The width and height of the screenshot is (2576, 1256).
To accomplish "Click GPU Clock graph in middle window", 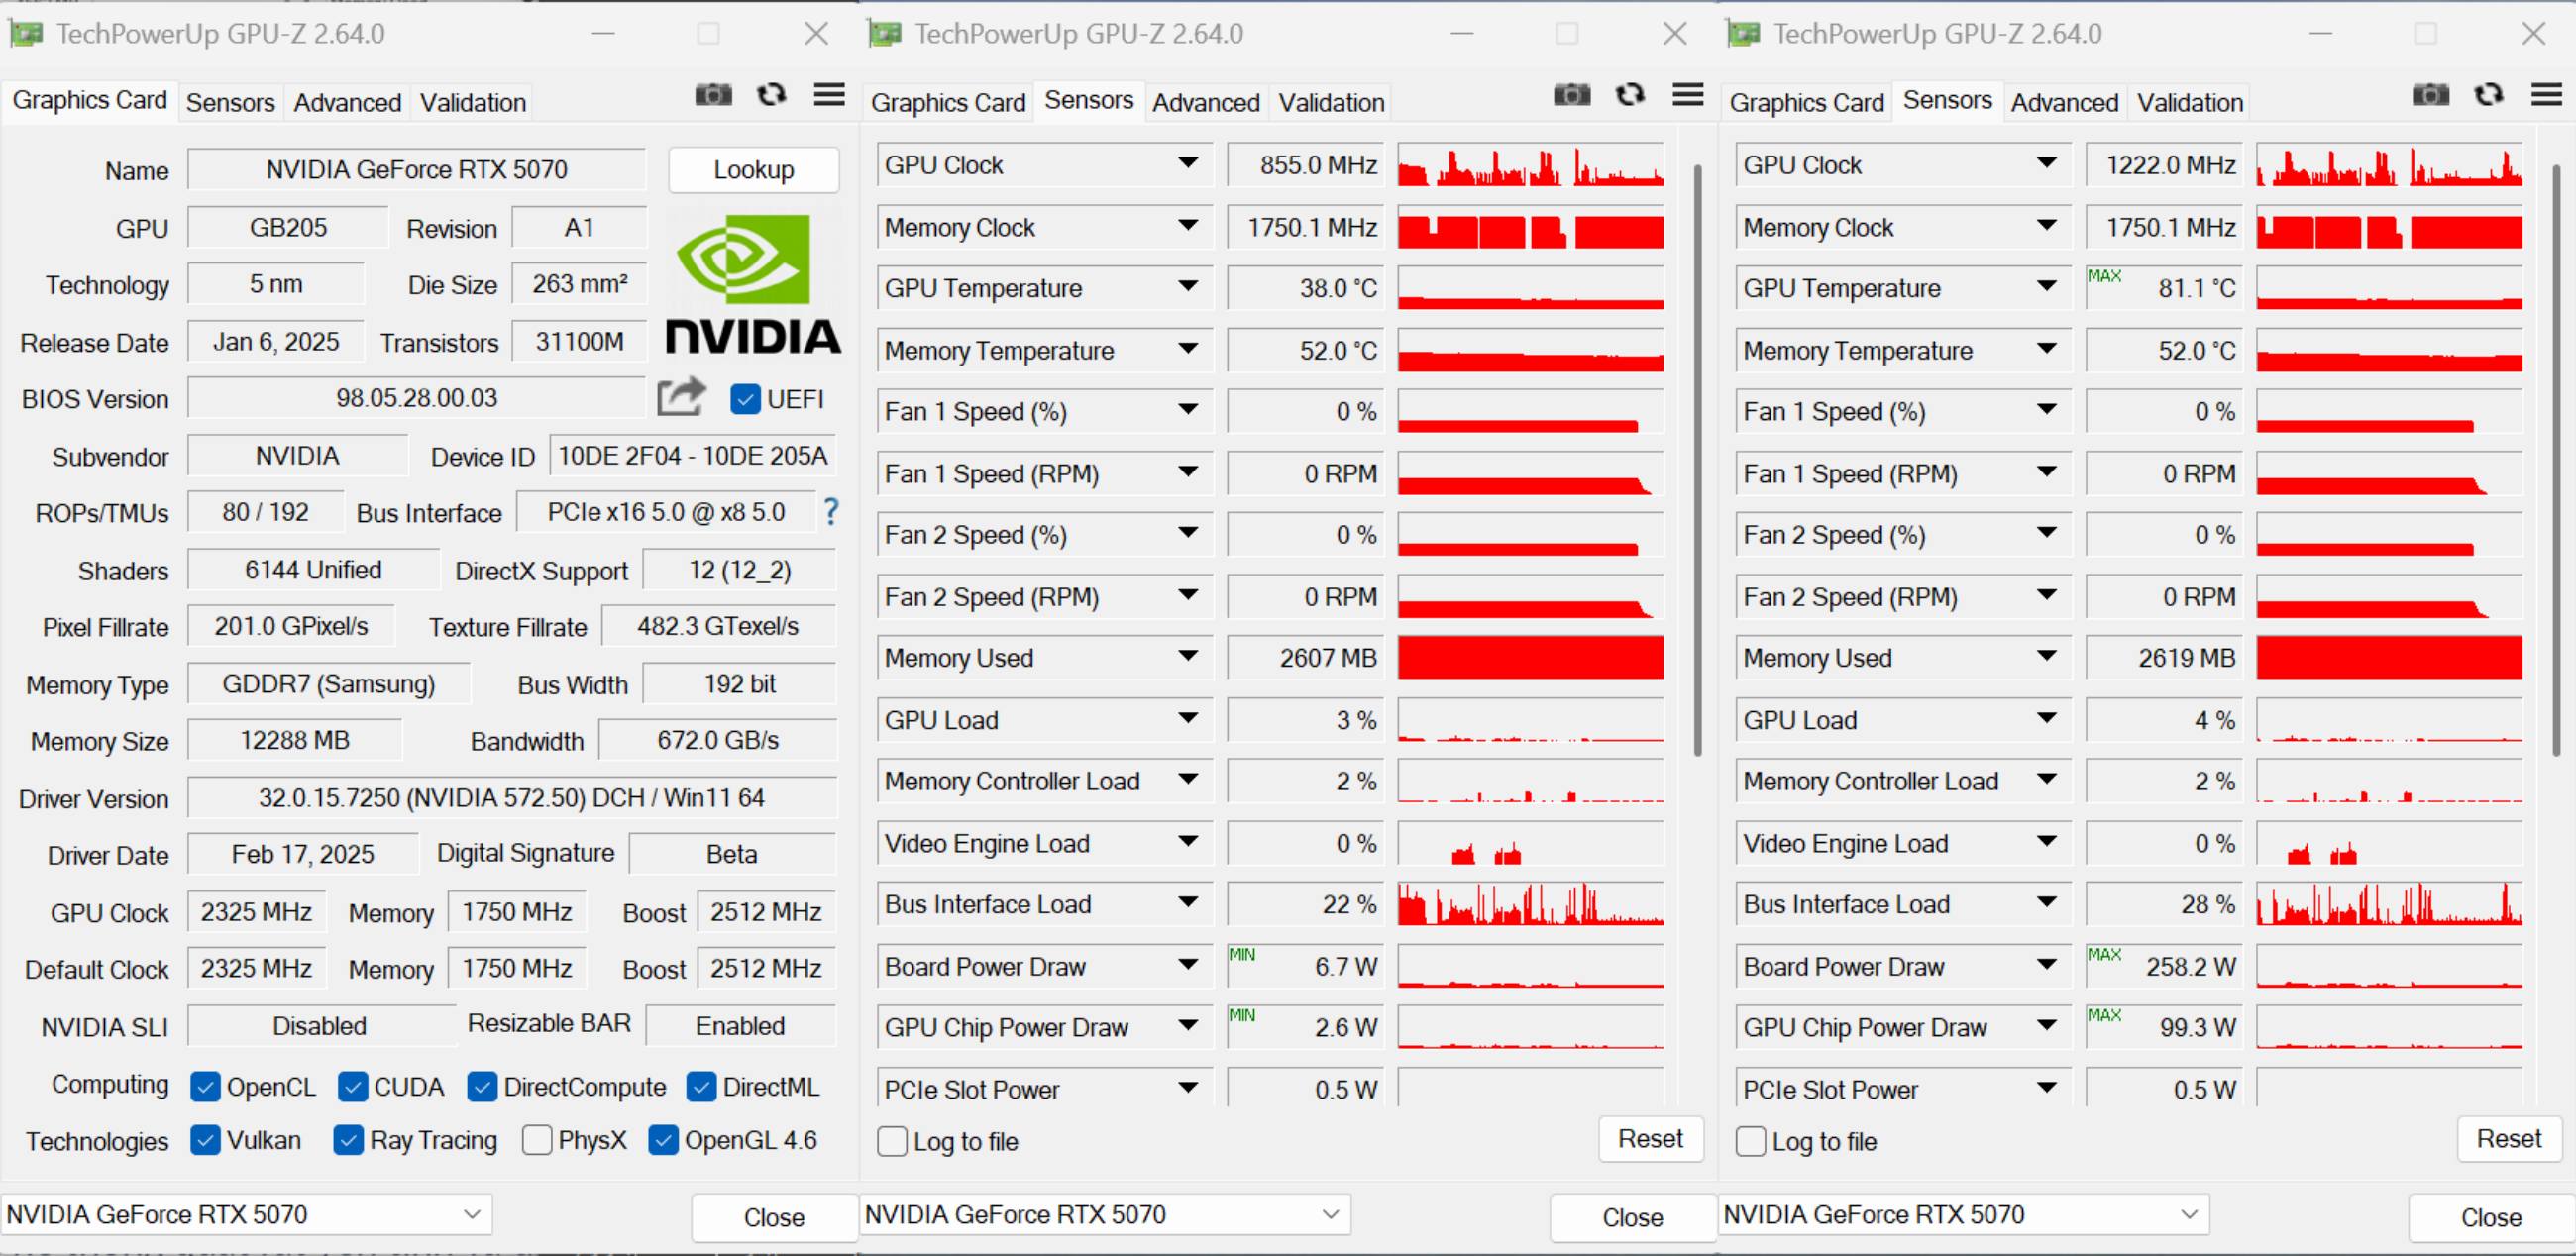I will tap(1530, 165).
